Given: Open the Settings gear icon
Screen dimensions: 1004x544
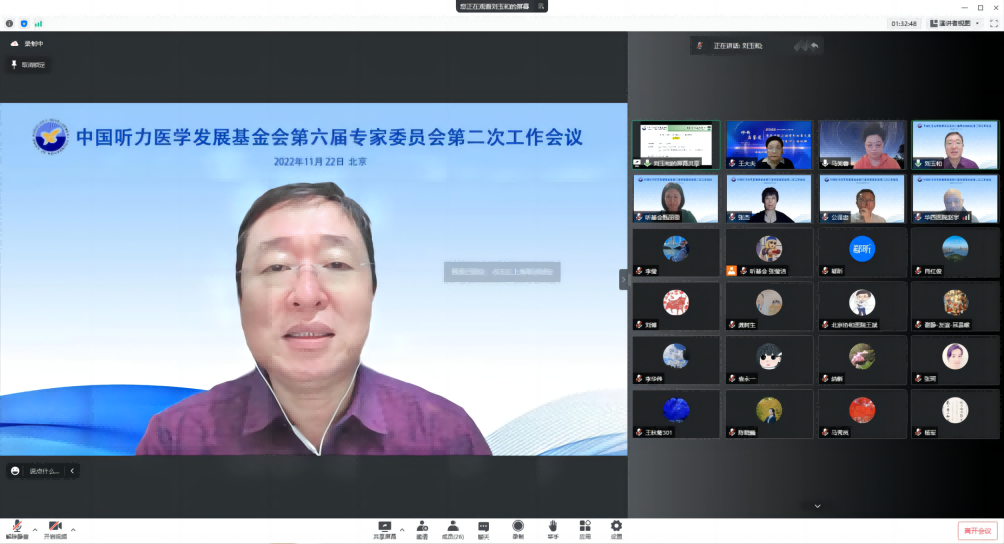Looking at the screenshot, I should point(616,526).
